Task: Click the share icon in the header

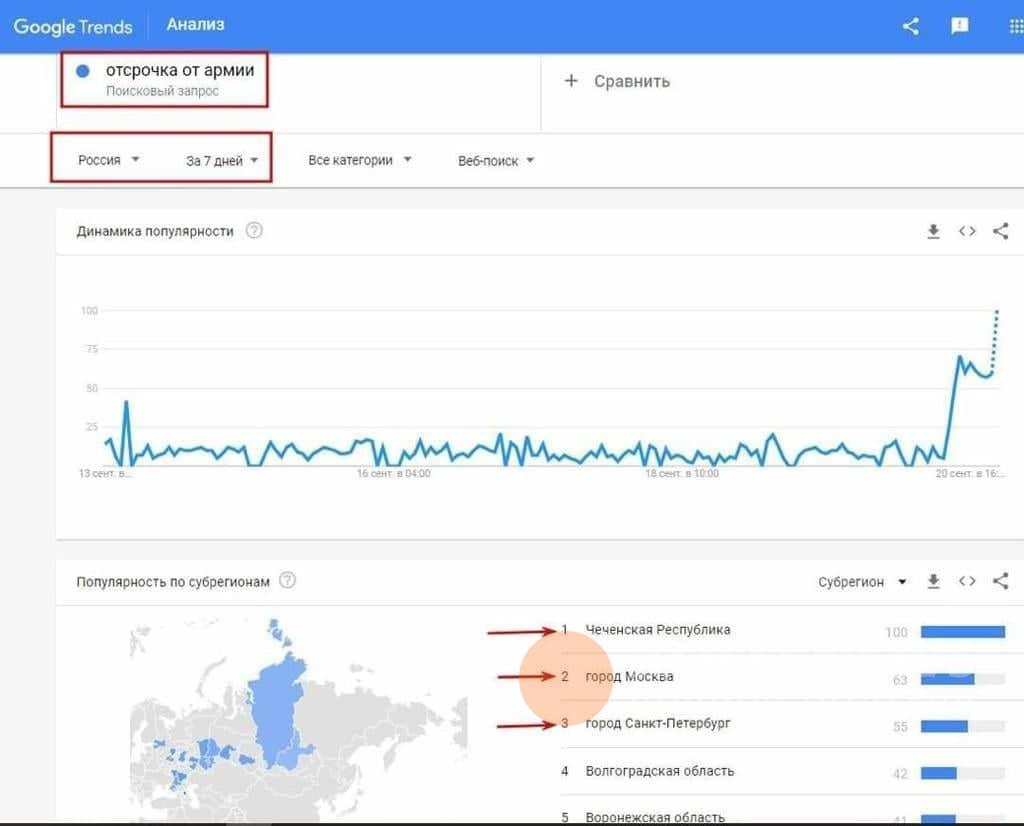Action: [910, 26]
